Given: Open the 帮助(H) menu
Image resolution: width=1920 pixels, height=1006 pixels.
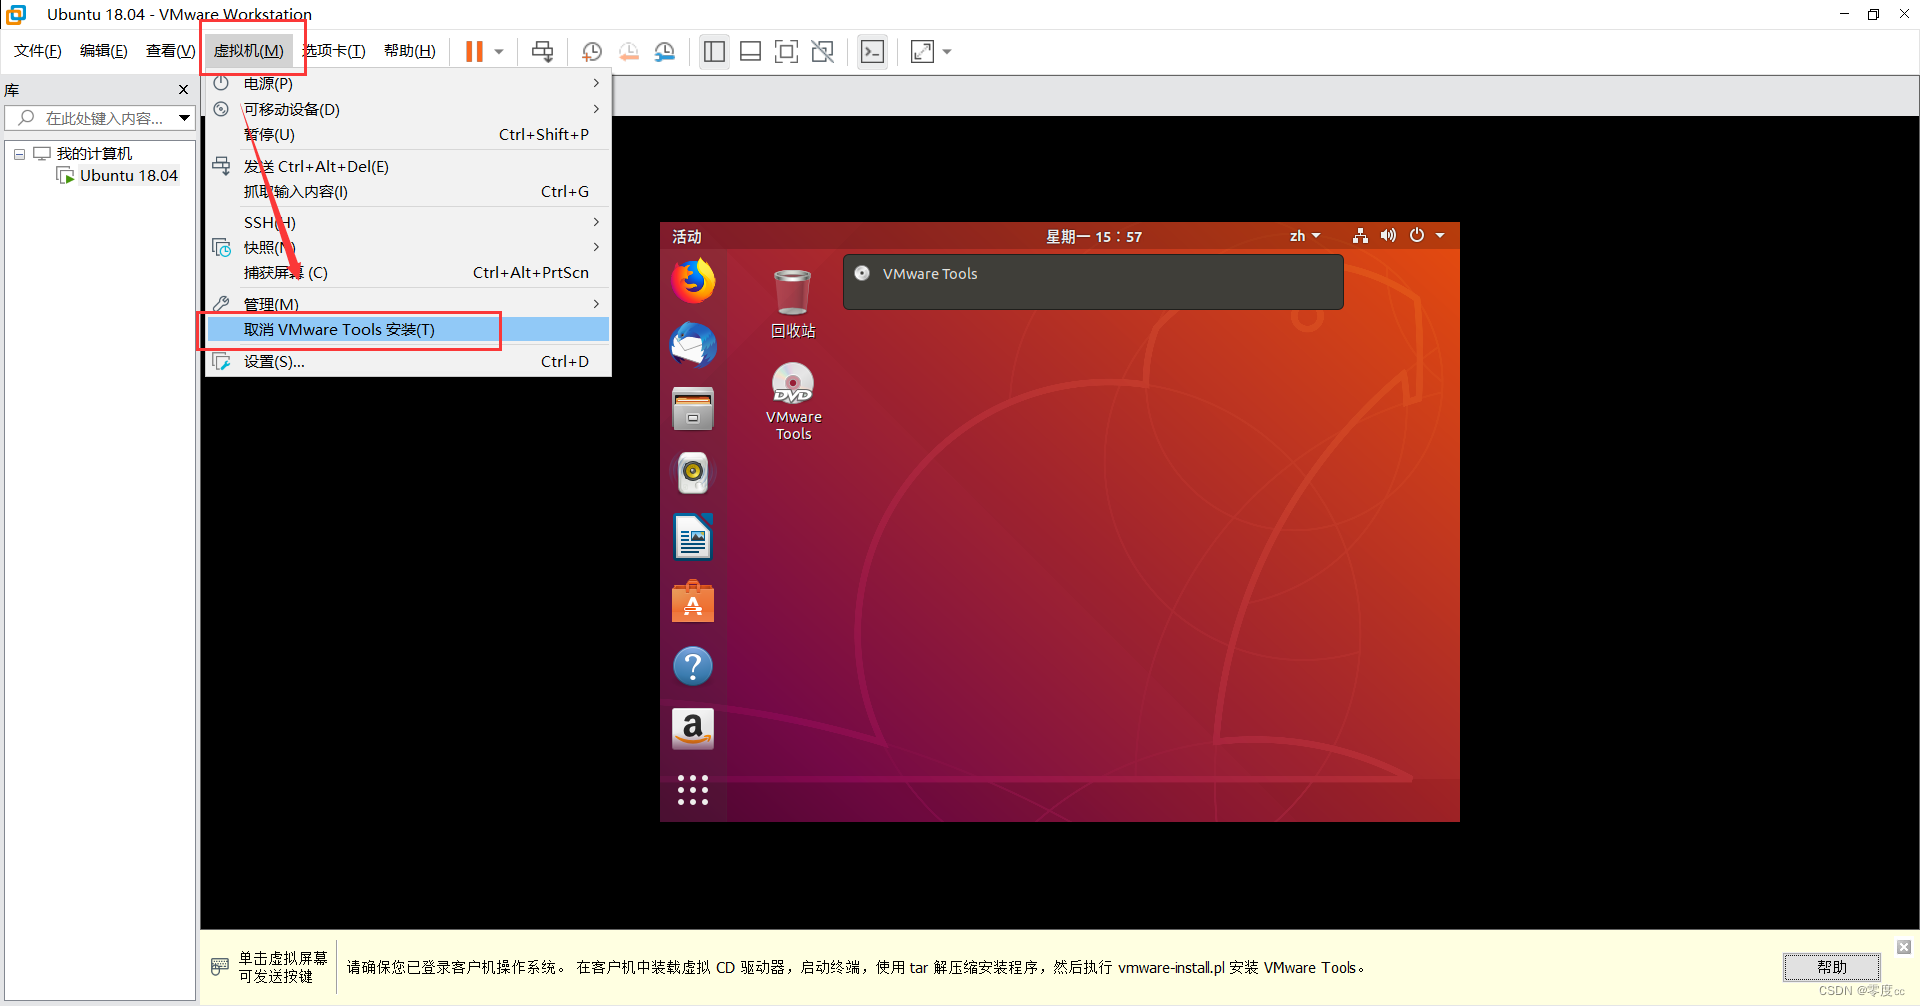Looking at the screenshot, I should (x=409, y=51).
